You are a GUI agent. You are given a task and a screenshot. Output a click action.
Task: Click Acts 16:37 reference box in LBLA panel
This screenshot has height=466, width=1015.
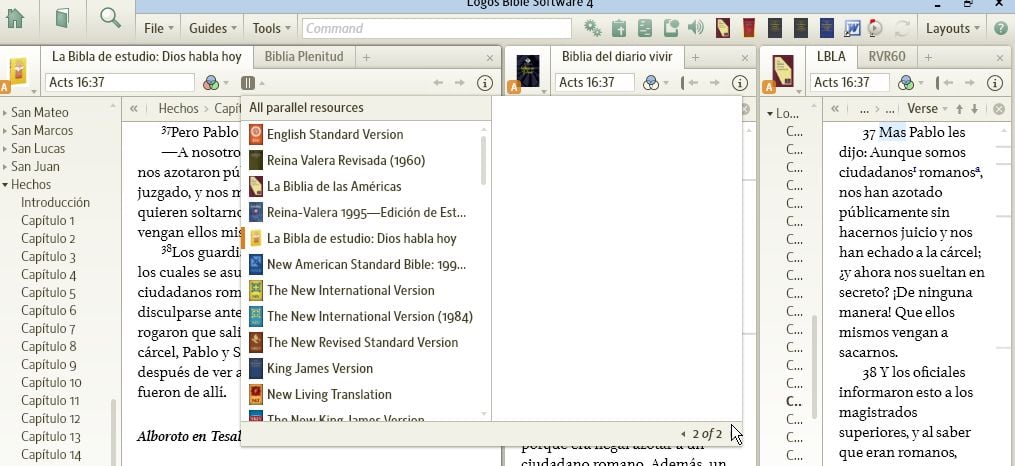(x=850, y=83)
